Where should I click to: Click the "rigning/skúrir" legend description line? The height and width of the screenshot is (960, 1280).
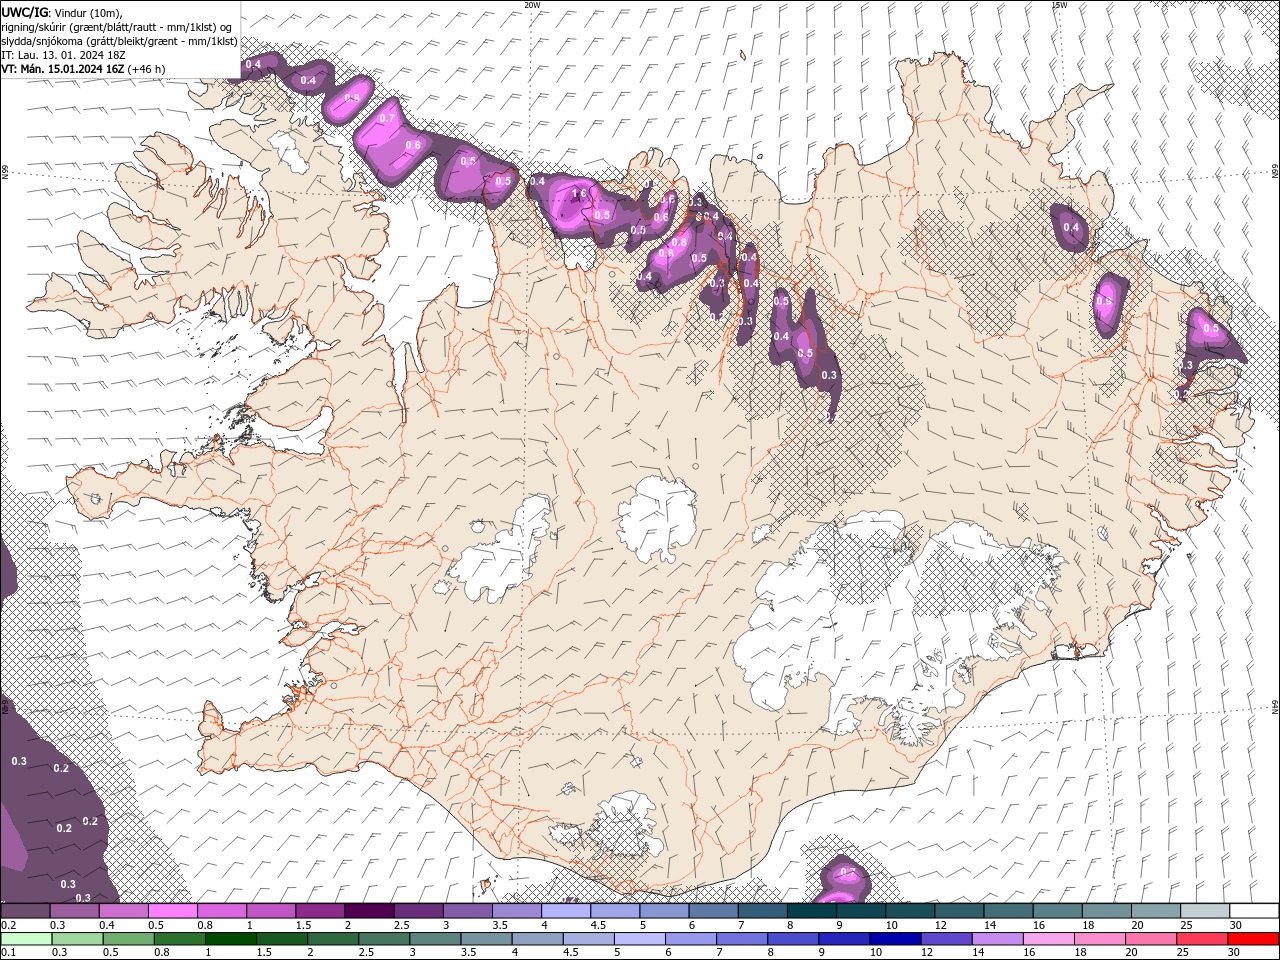(x=117, y=26)
